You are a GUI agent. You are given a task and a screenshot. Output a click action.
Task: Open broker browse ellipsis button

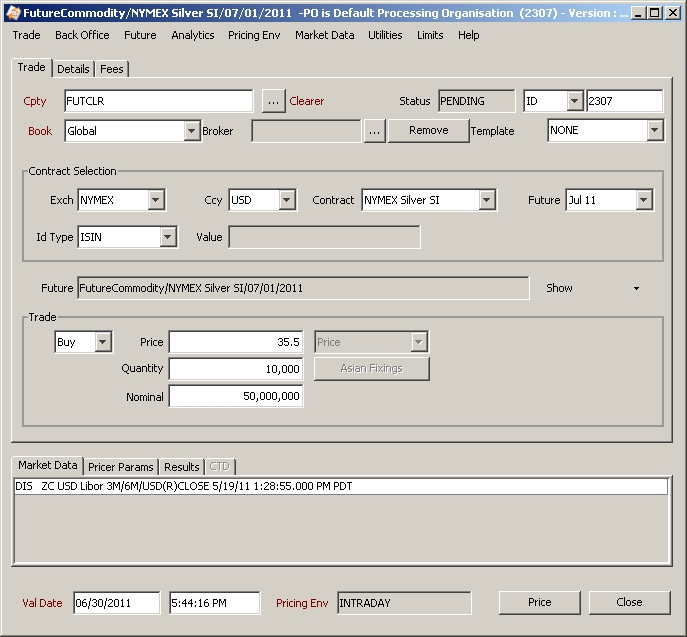pyautogui.click(x=374, y=131)
